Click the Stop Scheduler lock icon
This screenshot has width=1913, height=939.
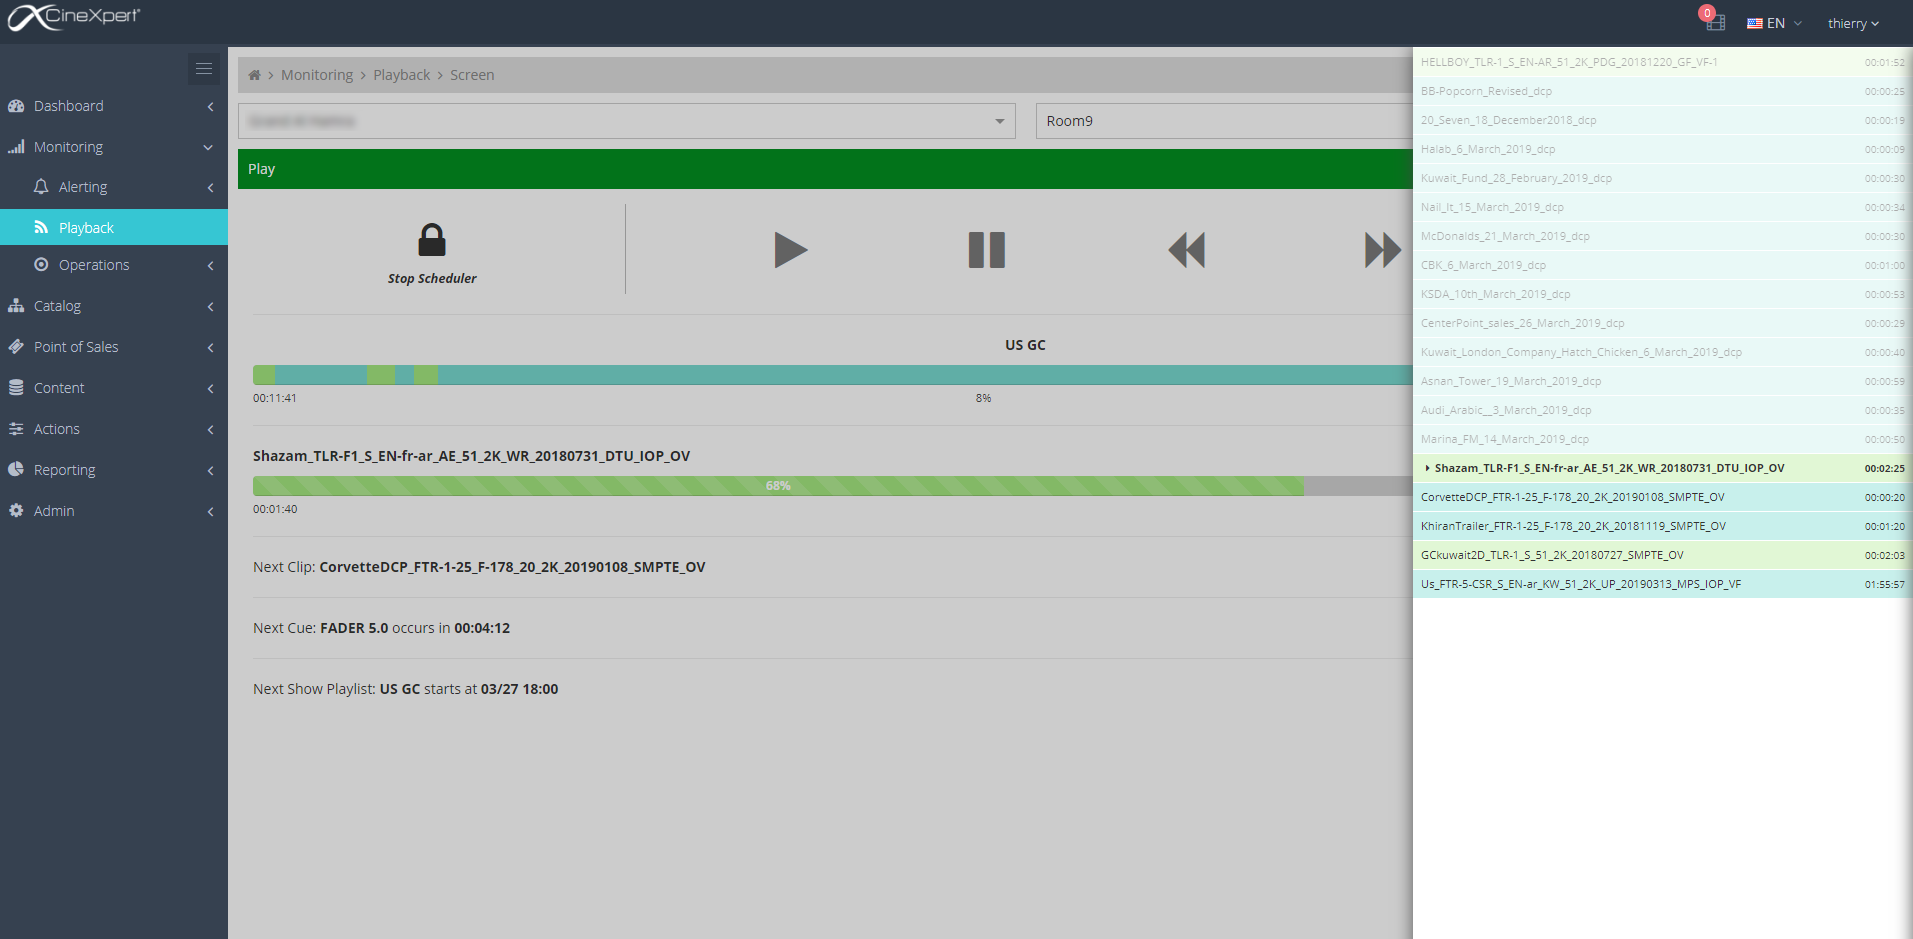432,240
